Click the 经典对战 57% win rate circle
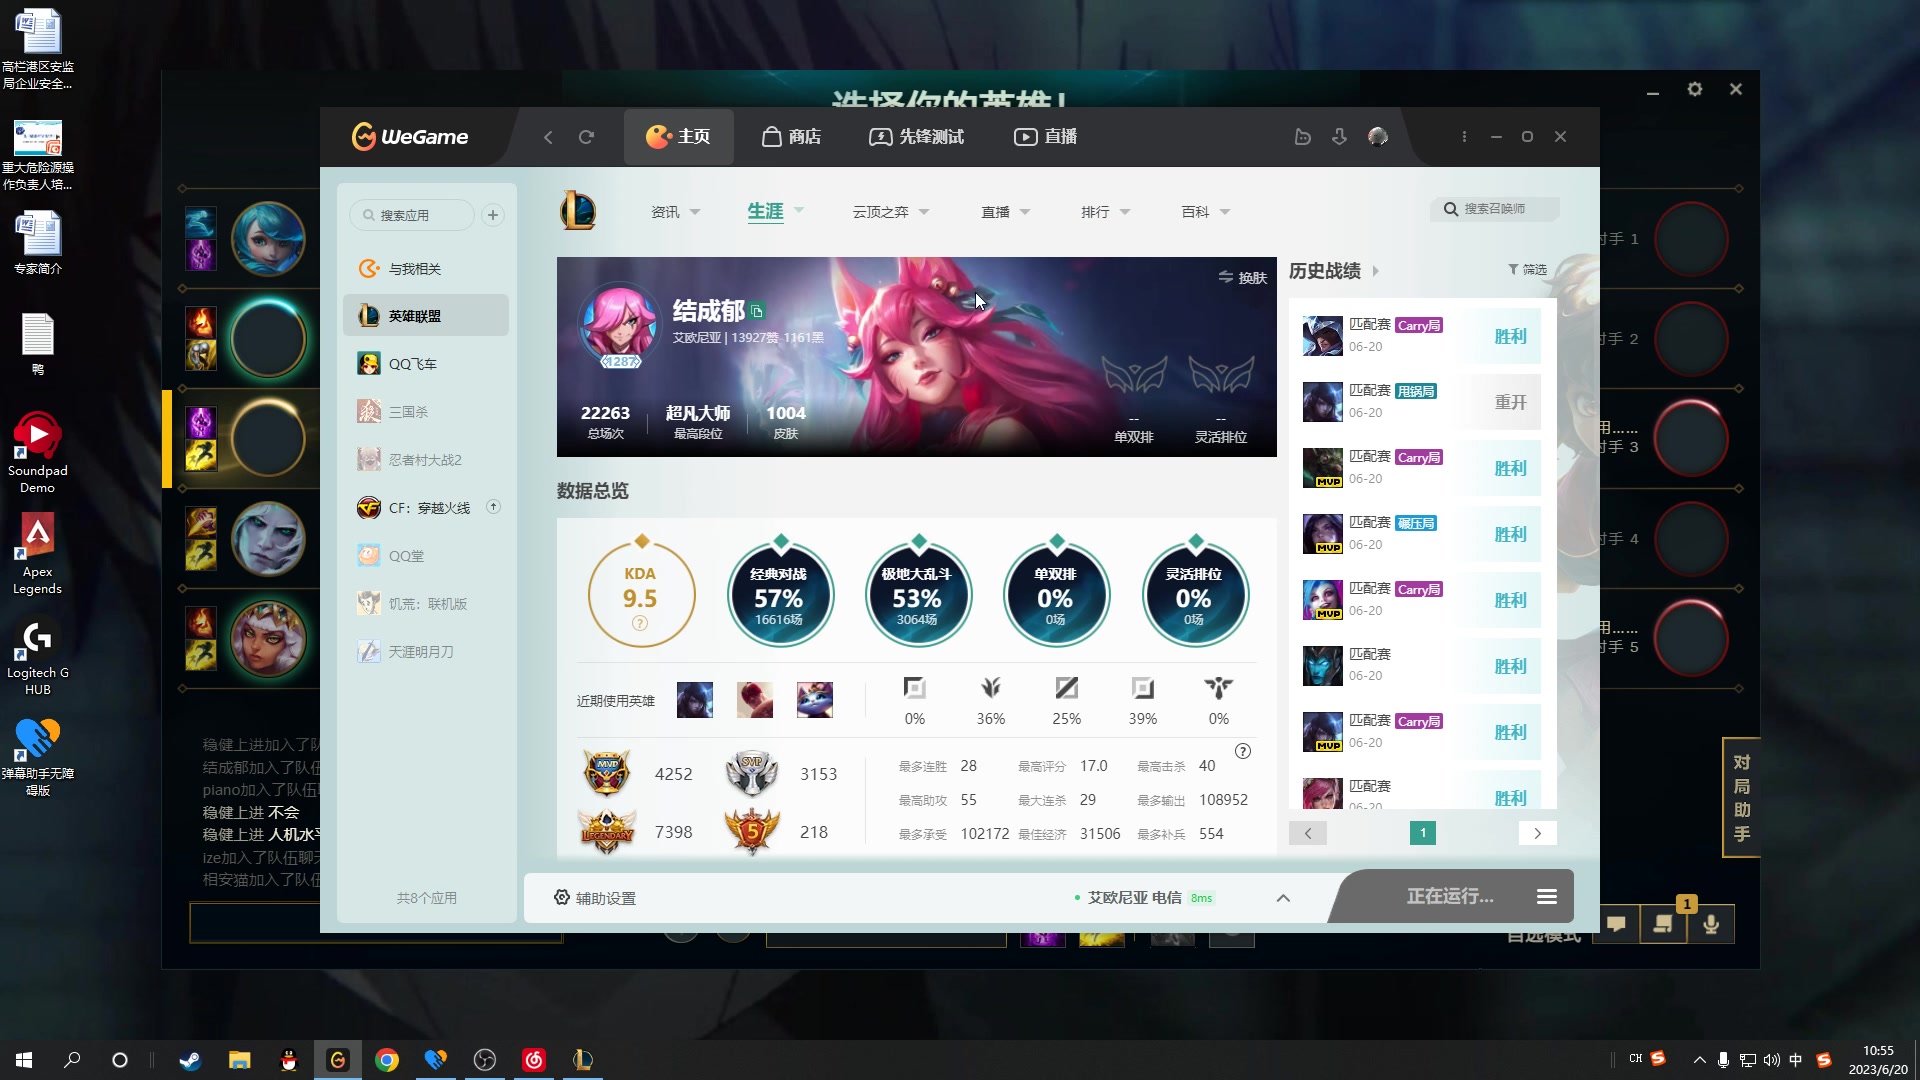This screenshot has height=1080, width=1920. tap(779, 596)
